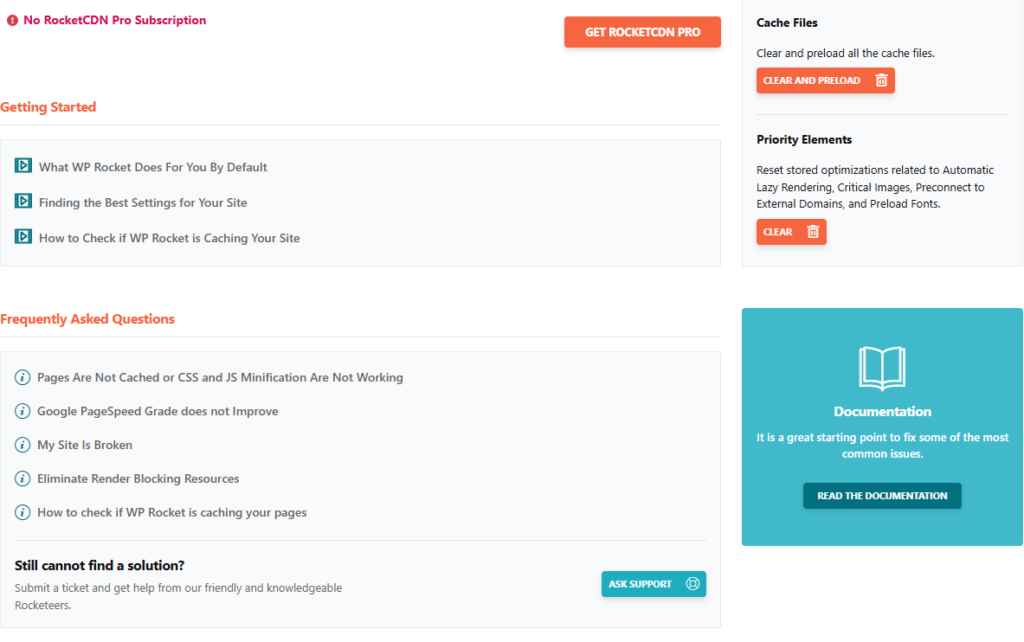Open Google PageSpeed Grade does not Improve FAQ
This screenshot has width=1024, height=642.
pos(157,411)
